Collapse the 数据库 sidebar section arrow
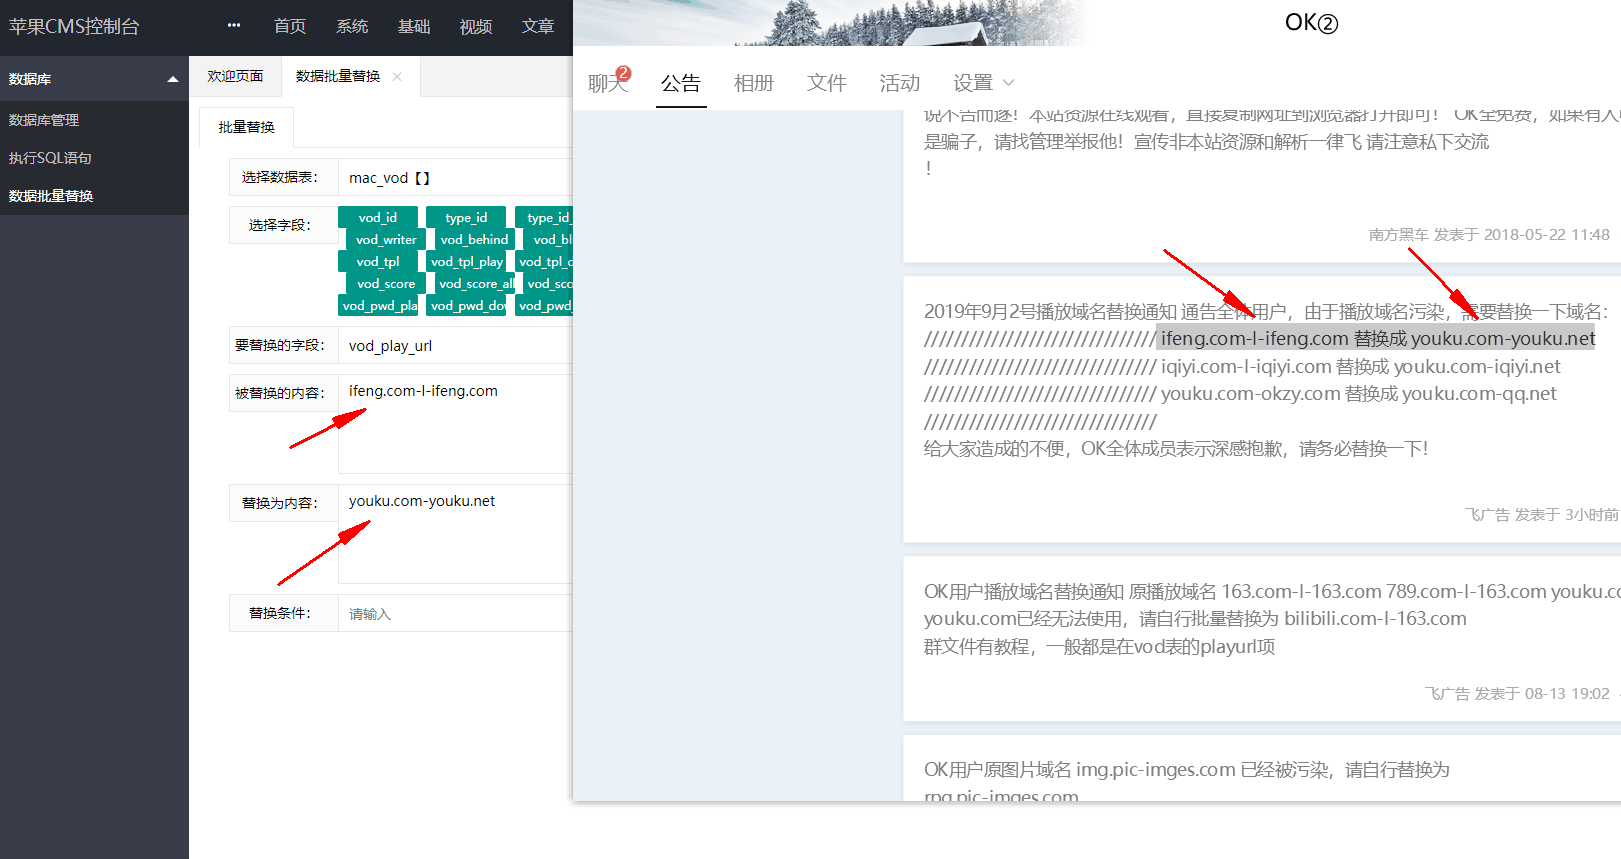 [x=173, y=79]
